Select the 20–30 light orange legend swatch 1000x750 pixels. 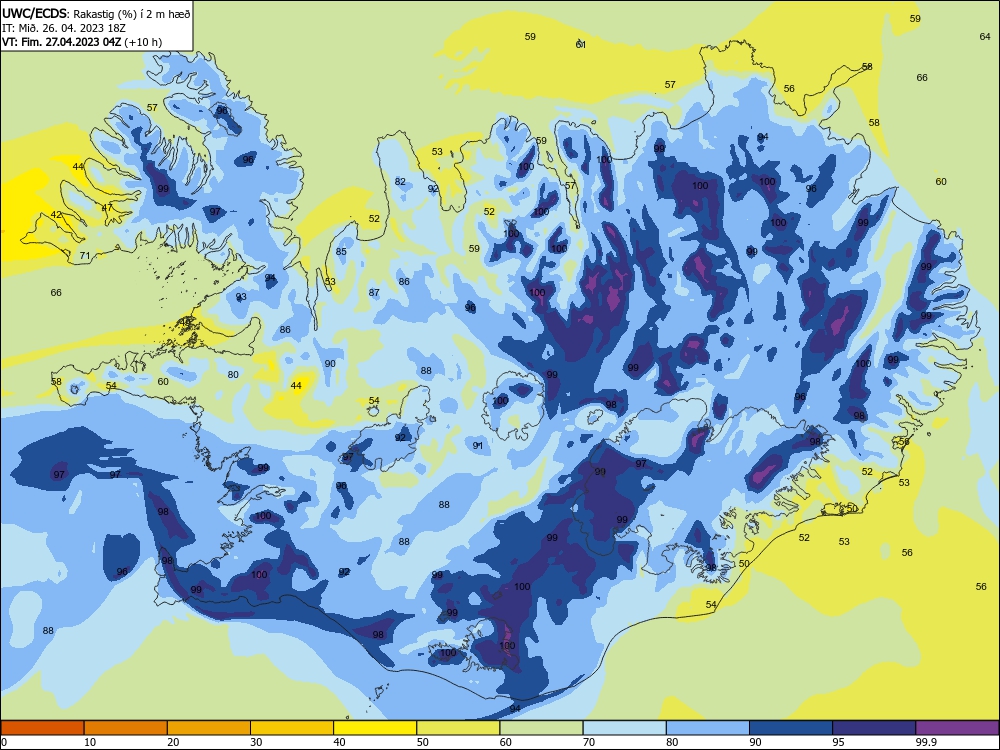(209, 728)
